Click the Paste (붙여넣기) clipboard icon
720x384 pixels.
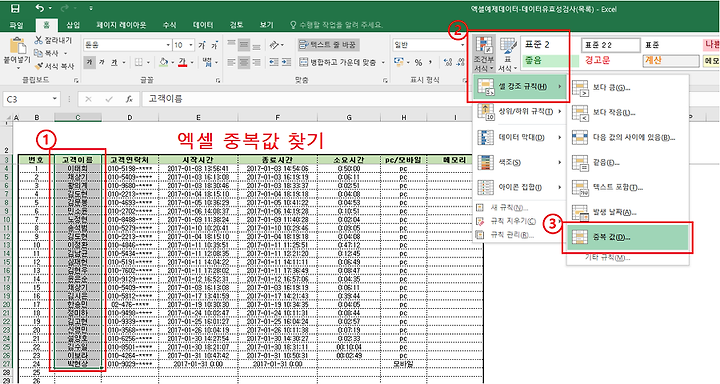coord(17,46)
